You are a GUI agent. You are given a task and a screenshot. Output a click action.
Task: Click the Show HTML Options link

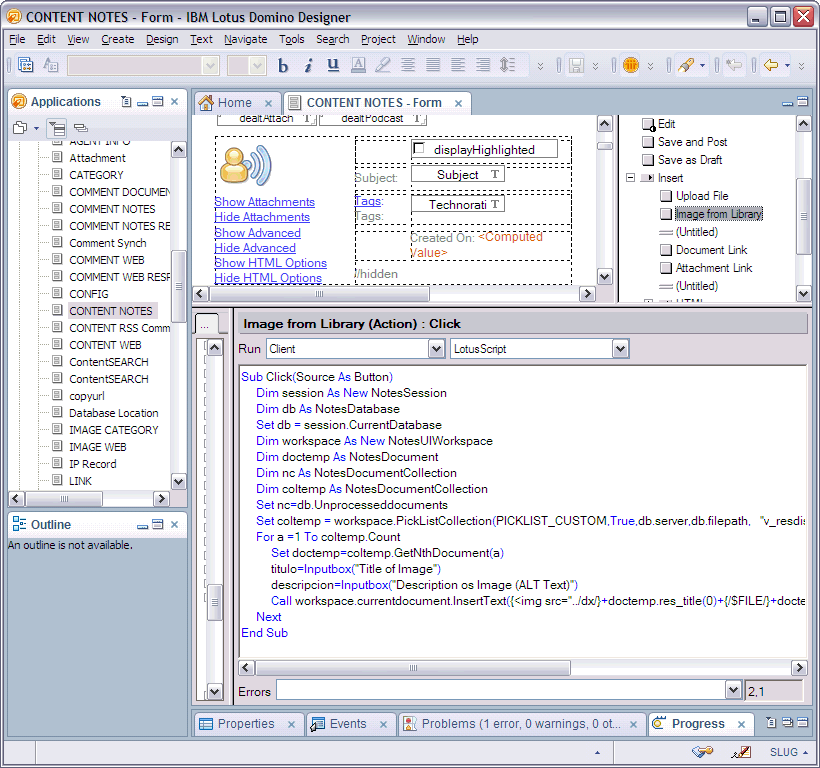click(271, 263)
